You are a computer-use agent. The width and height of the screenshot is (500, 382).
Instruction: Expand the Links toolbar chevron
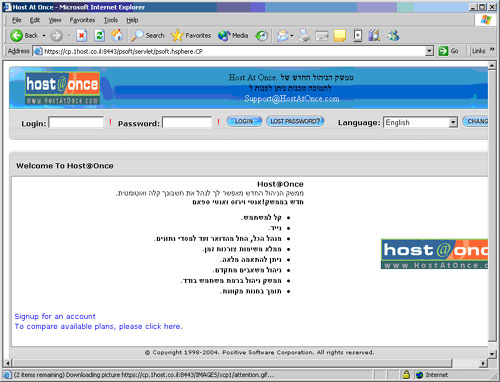pyautogui.click(x=492, y=49)
